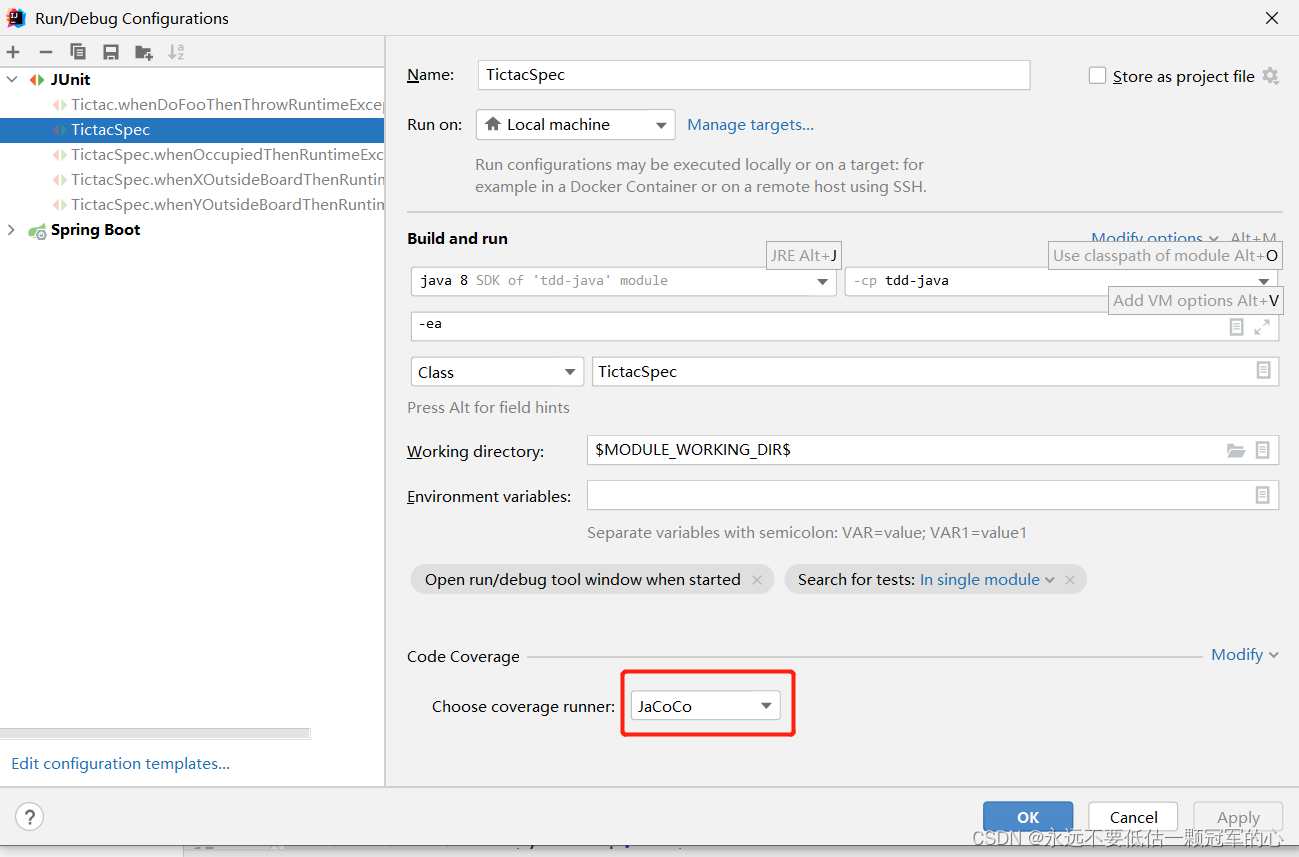Focus the Name input field

tap(754, 75)
